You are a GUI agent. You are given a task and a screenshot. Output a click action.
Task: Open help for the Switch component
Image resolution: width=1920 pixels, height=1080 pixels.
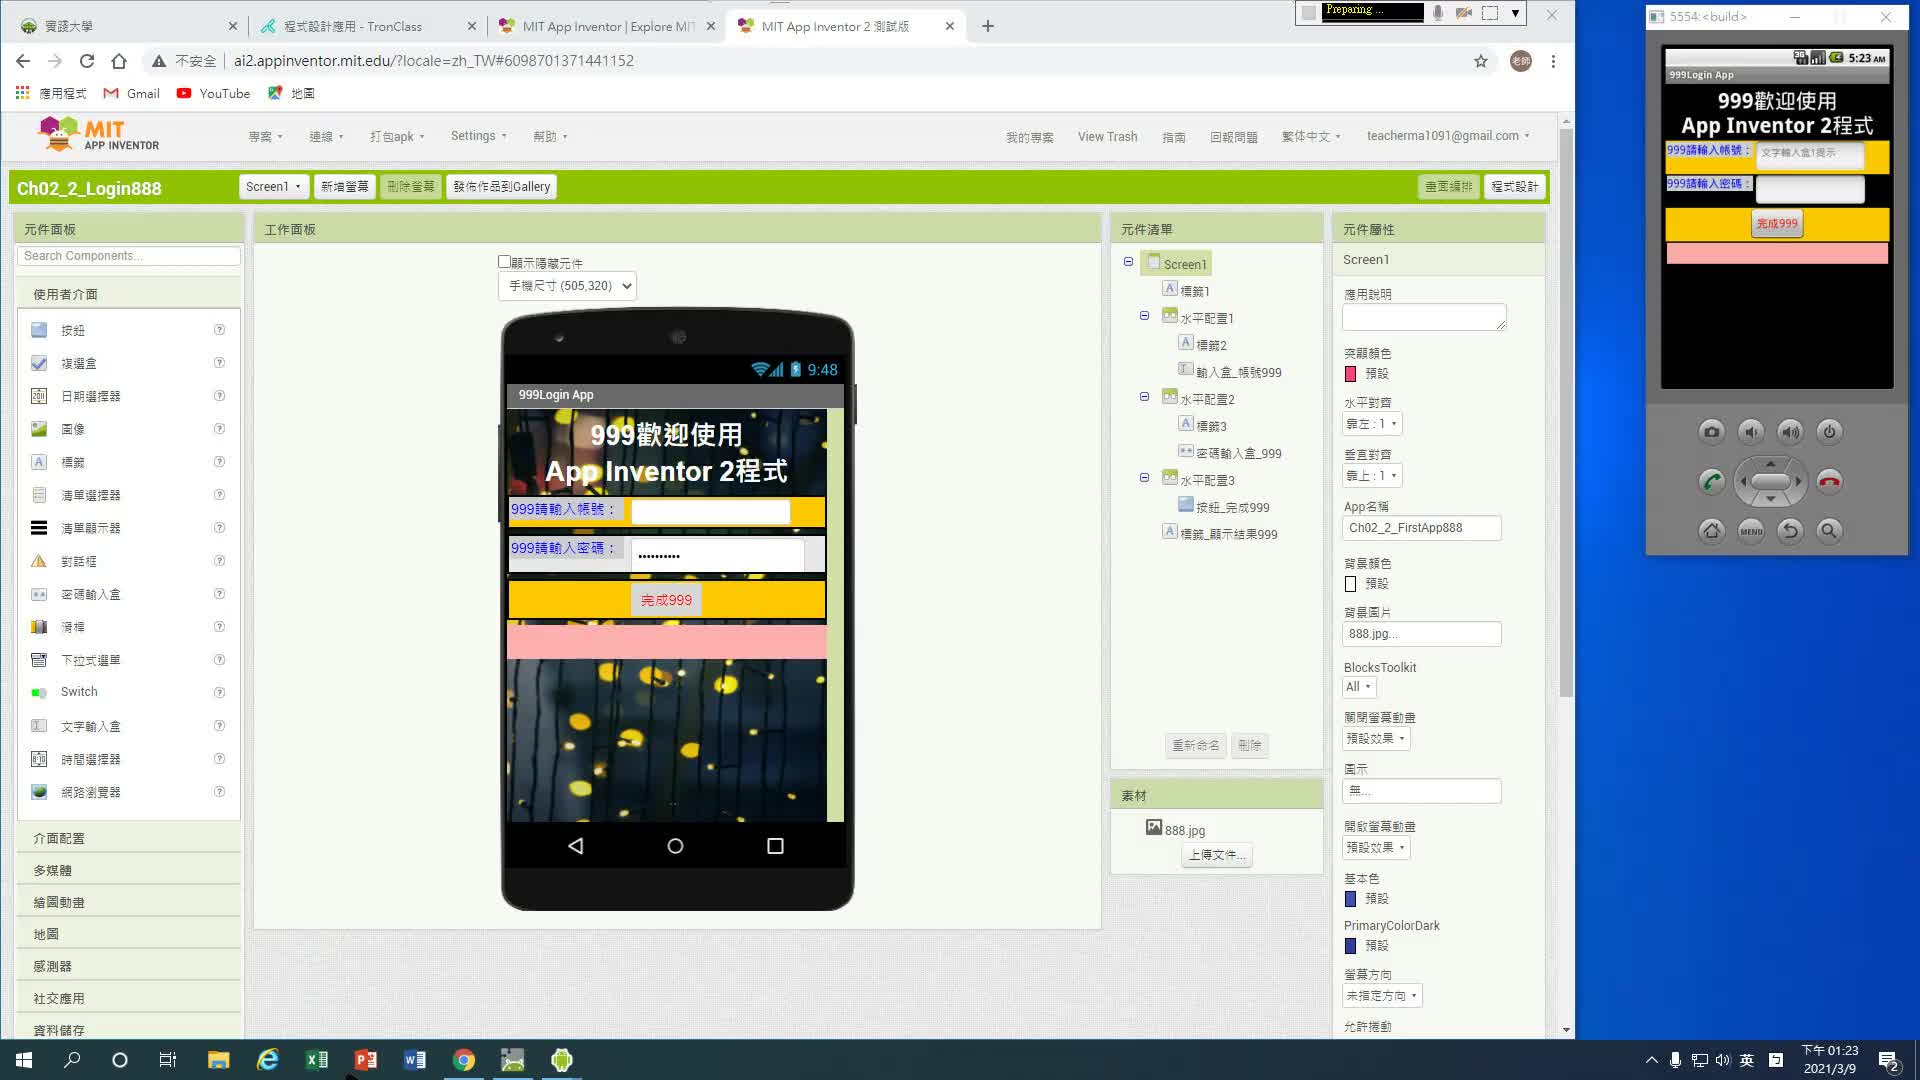[219, 692]
